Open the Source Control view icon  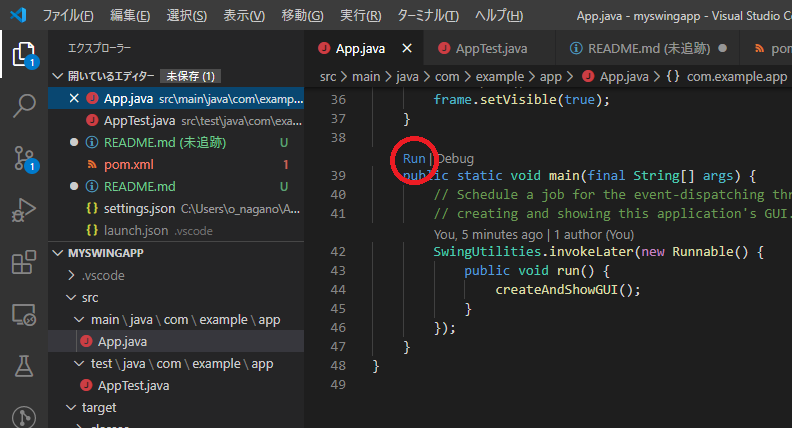point(24,159)
